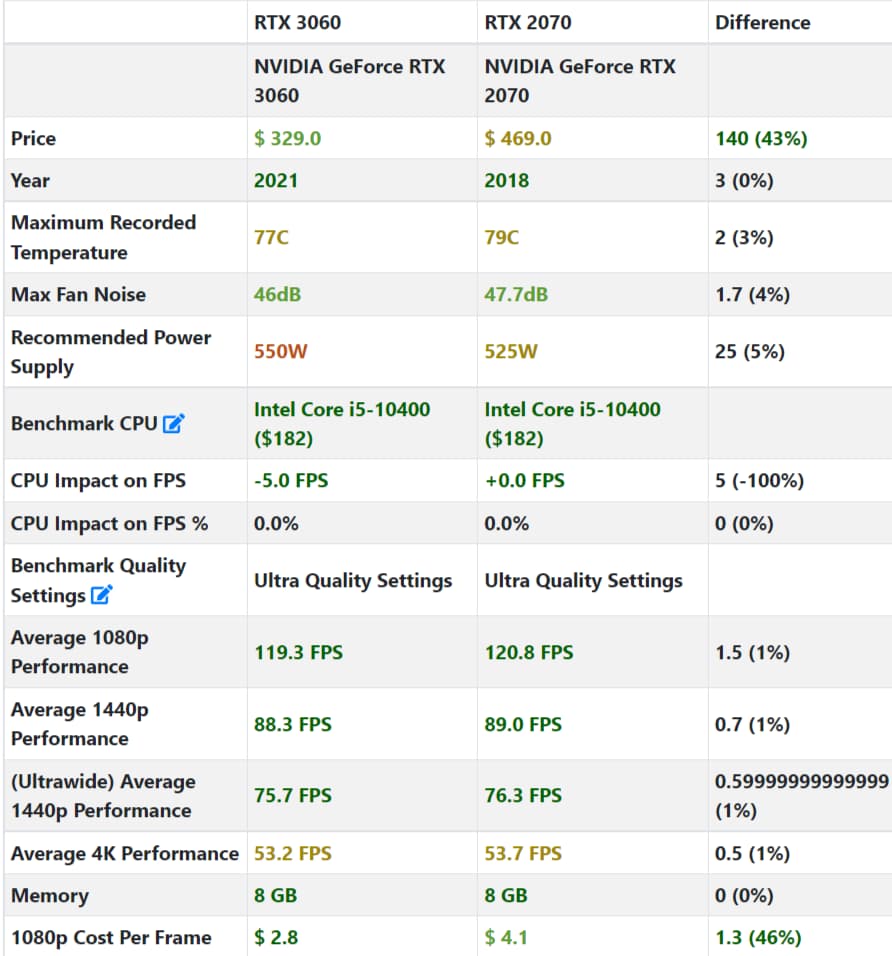Click the Difference column header
This screenshot has height=956, width=892.
(x=762, y=22)
